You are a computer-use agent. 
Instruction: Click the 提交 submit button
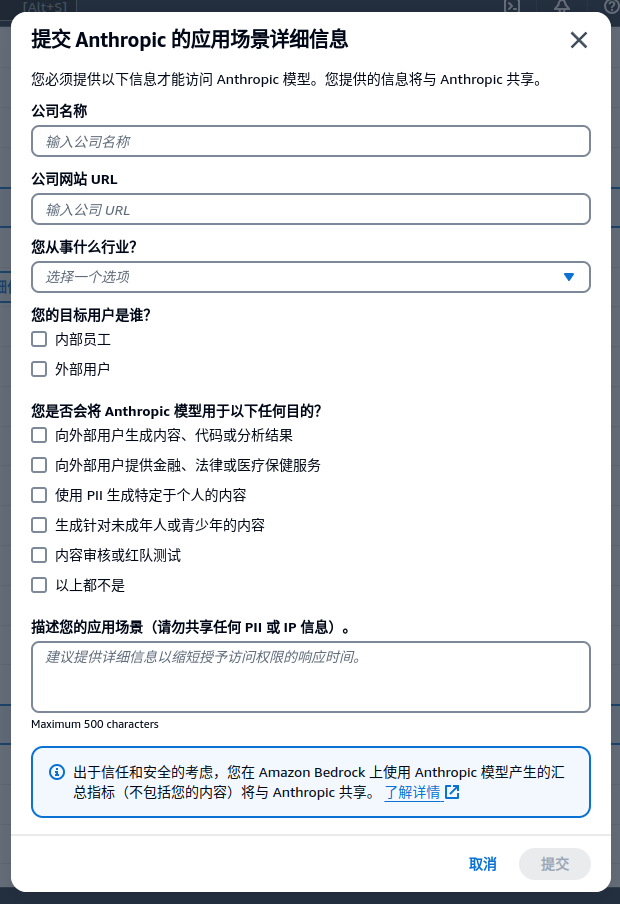[x=554, y=864]
